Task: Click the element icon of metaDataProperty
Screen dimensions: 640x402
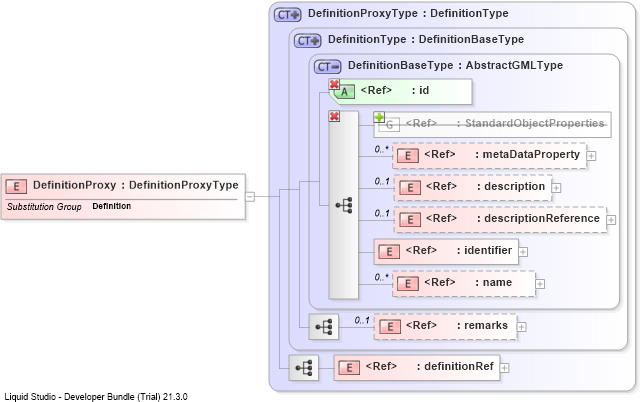Action: [x=408, y=156]
